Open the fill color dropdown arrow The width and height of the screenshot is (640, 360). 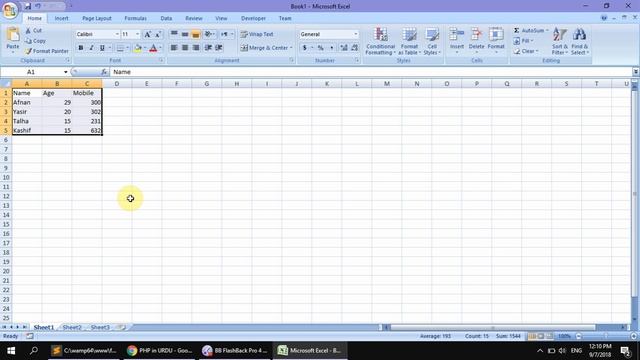(144, 48)
